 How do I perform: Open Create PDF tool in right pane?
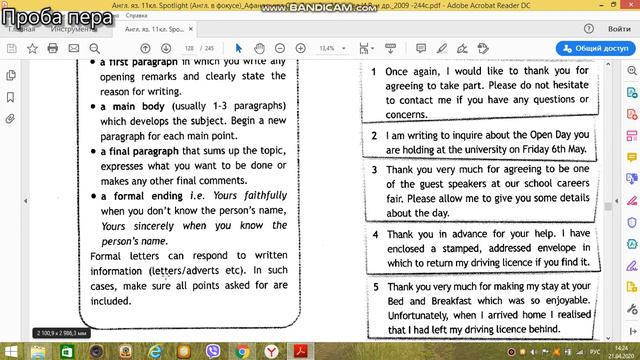click(x=632, y=114)
